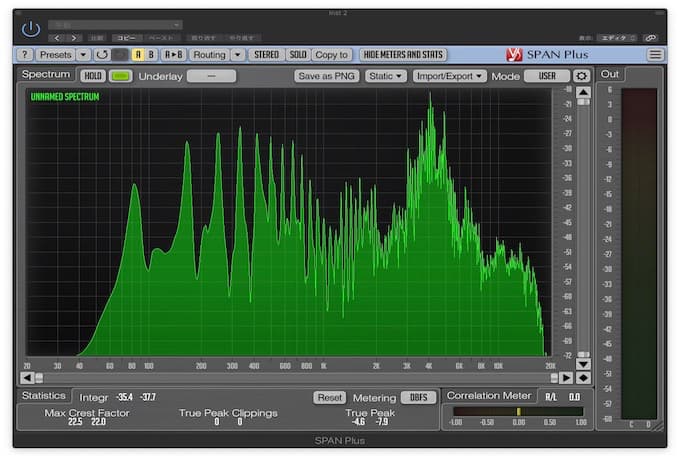Click the horizontal frequency scrollbar track
This screenshot has width=680, height=460.
pyautogui.click(x=296, y=378)
